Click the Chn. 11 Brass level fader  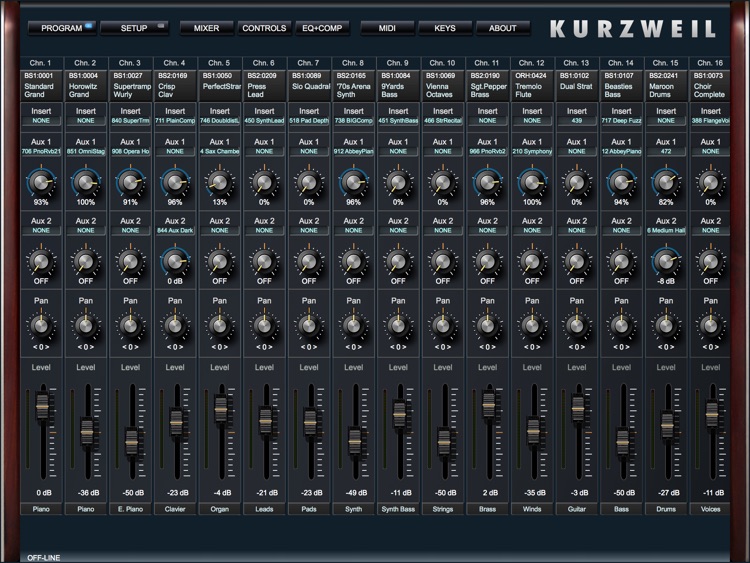click(488, 405)
